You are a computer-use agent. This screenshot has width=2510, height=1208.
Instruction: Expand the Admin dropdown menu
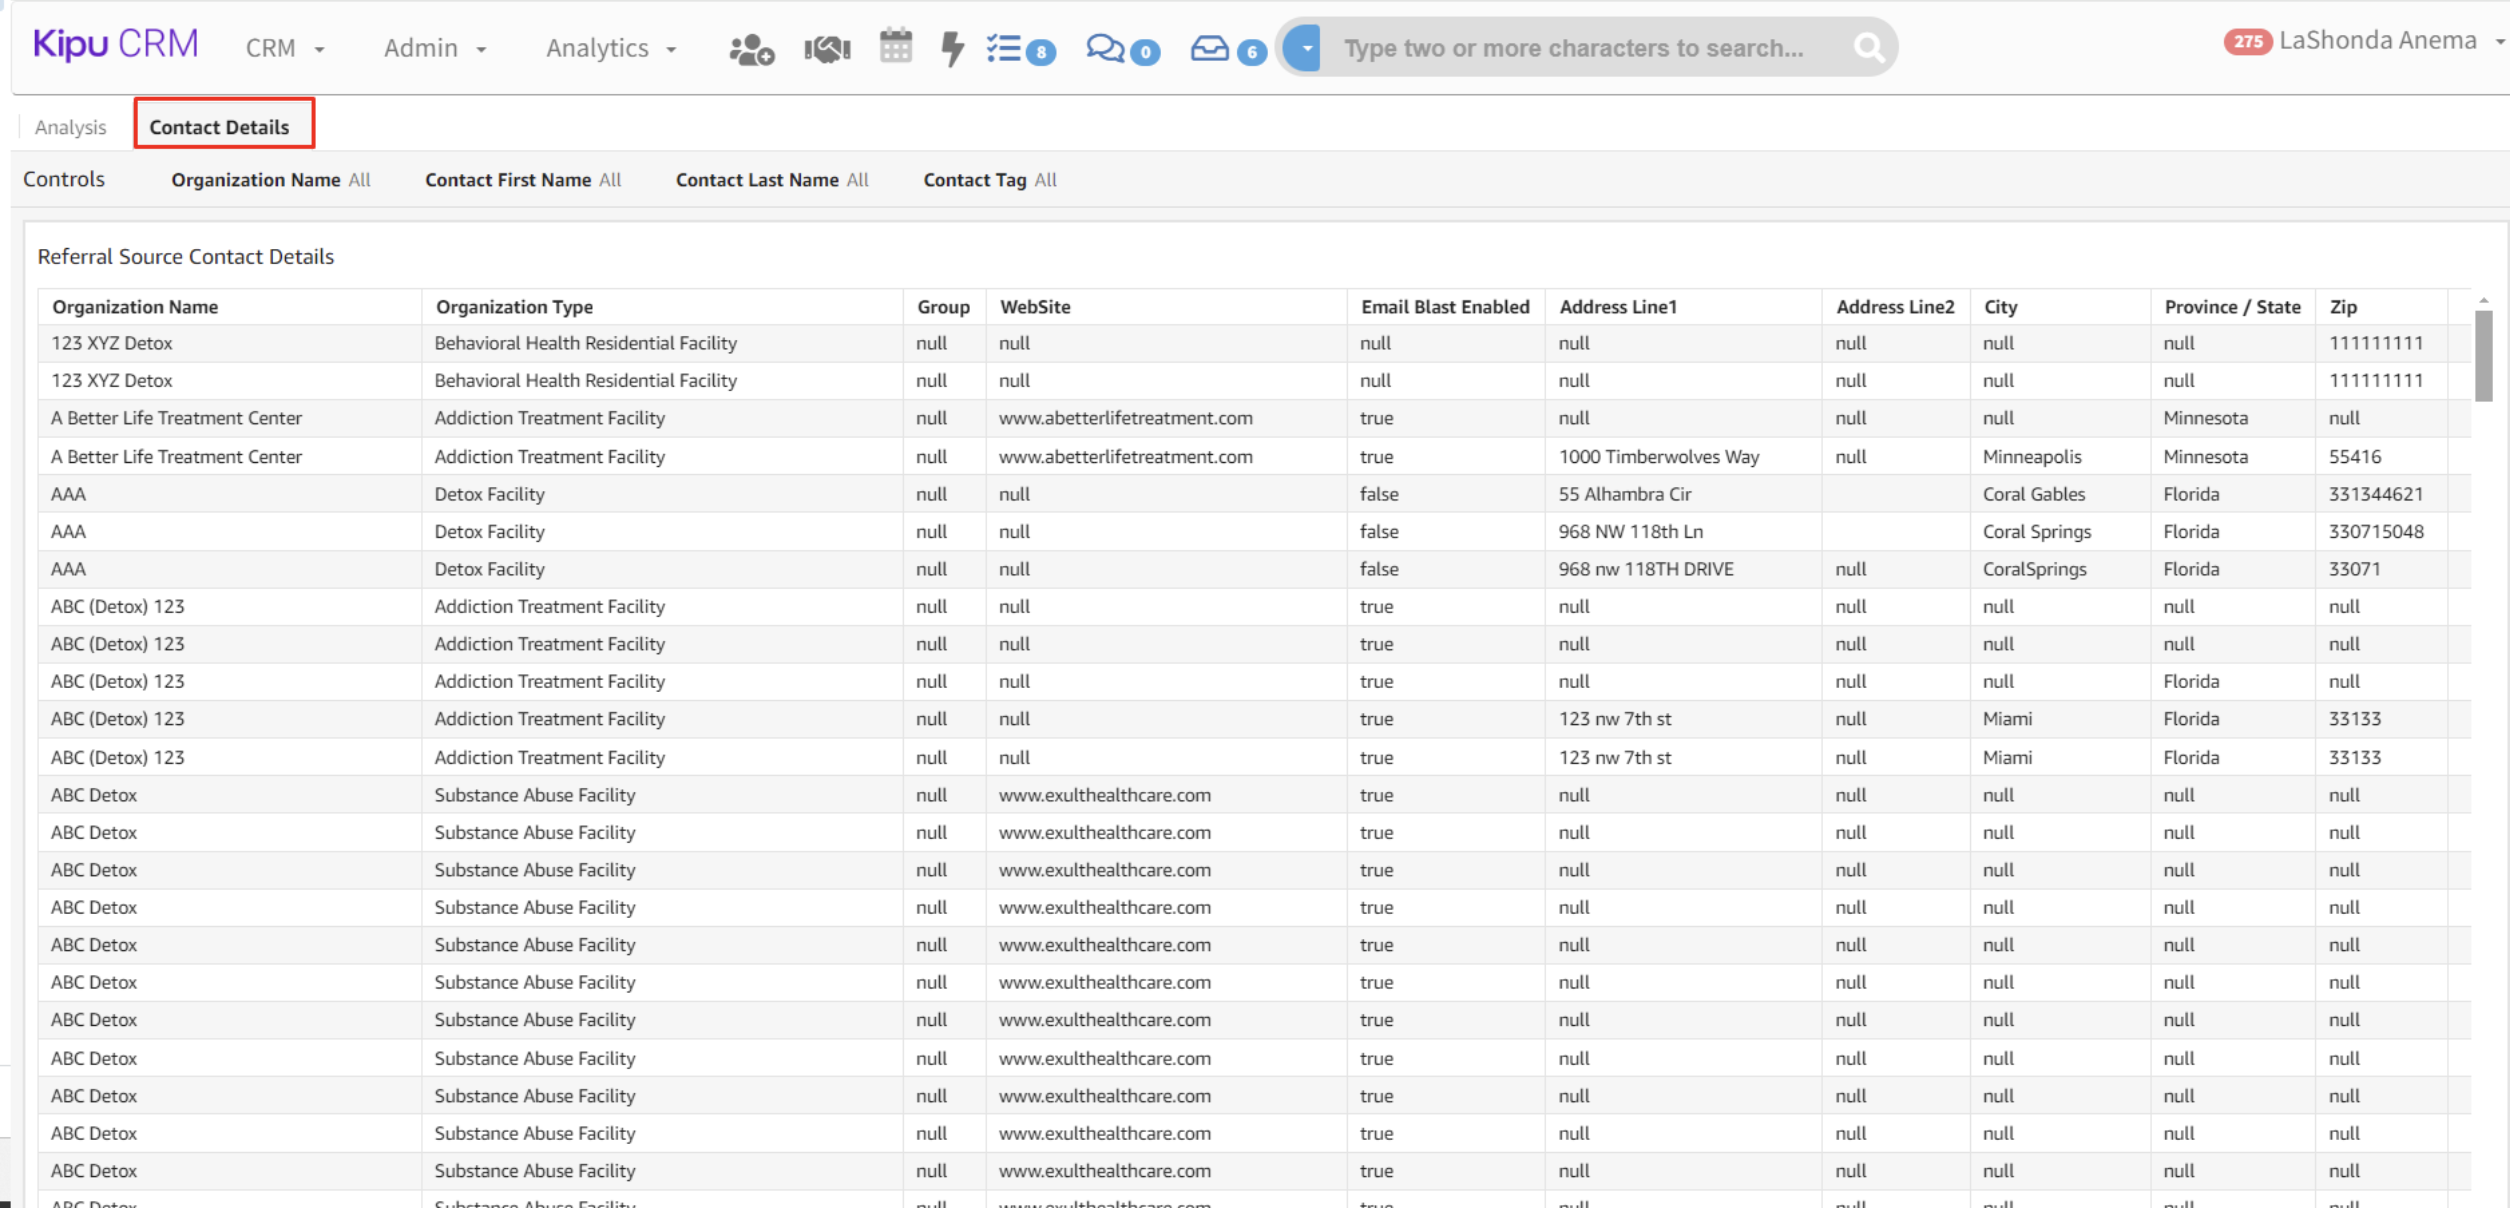[435, 48]
